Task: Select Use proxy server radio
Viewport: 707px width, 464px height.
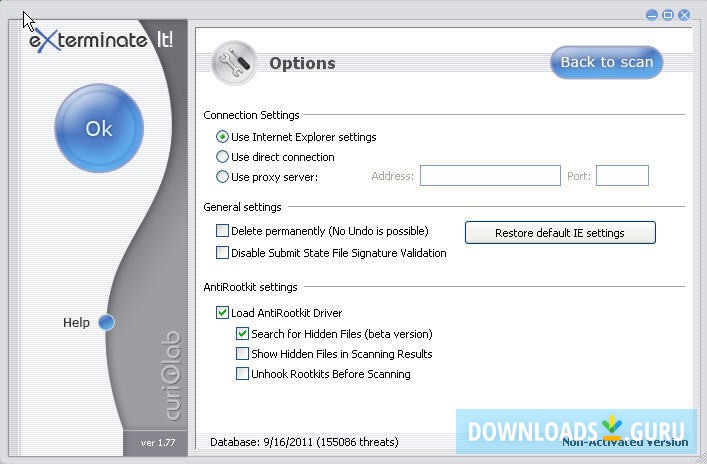Action: click(222, 176)
